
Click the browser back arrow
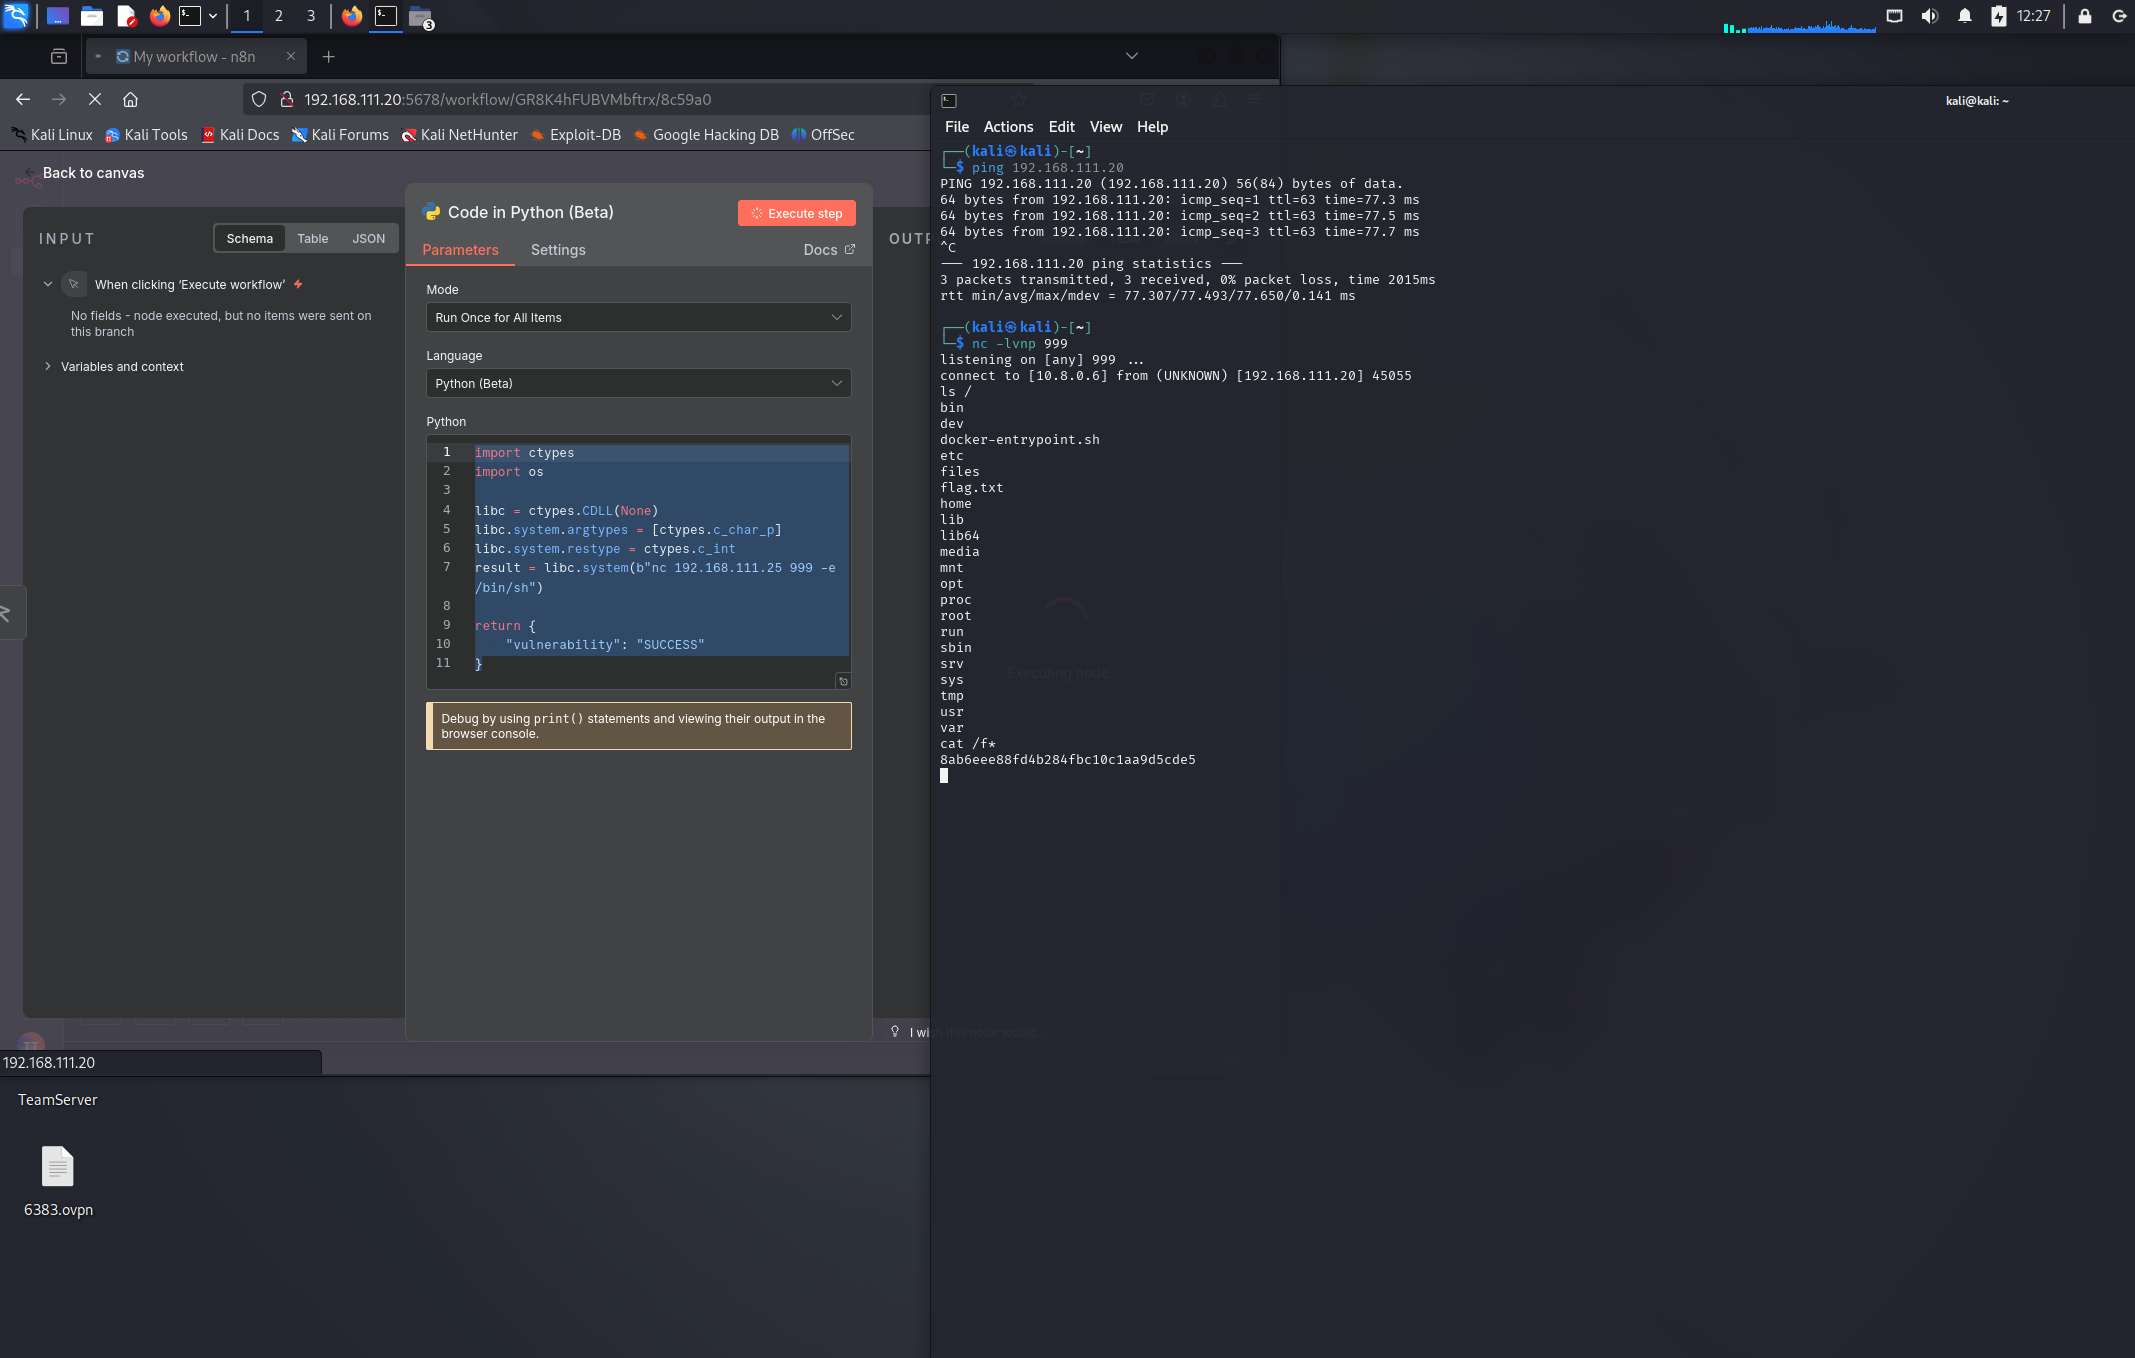pyautogui.click(x=23, y=99)
